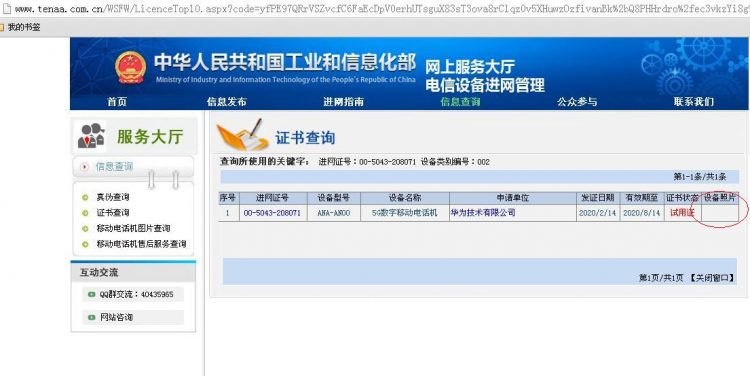Click green bullet next to 移动电话机图片查询

tap(85, 229)
